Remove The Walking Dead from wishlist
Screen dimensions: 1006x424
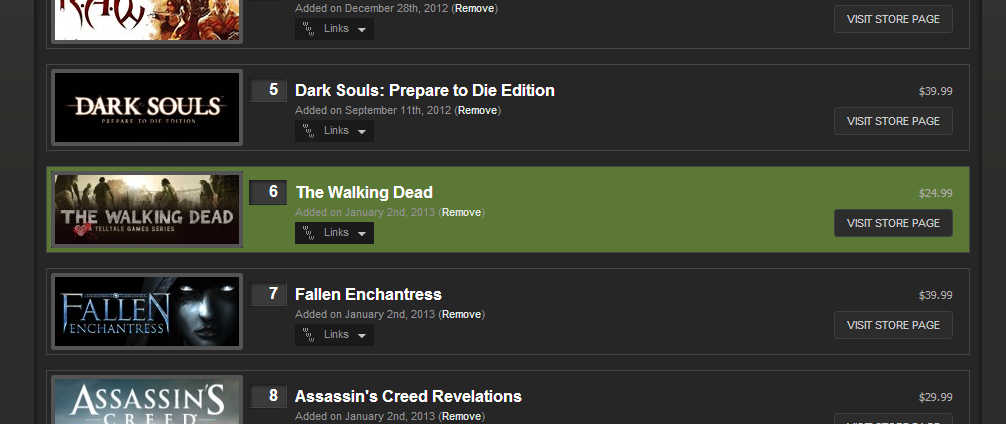tap(461, 212)
